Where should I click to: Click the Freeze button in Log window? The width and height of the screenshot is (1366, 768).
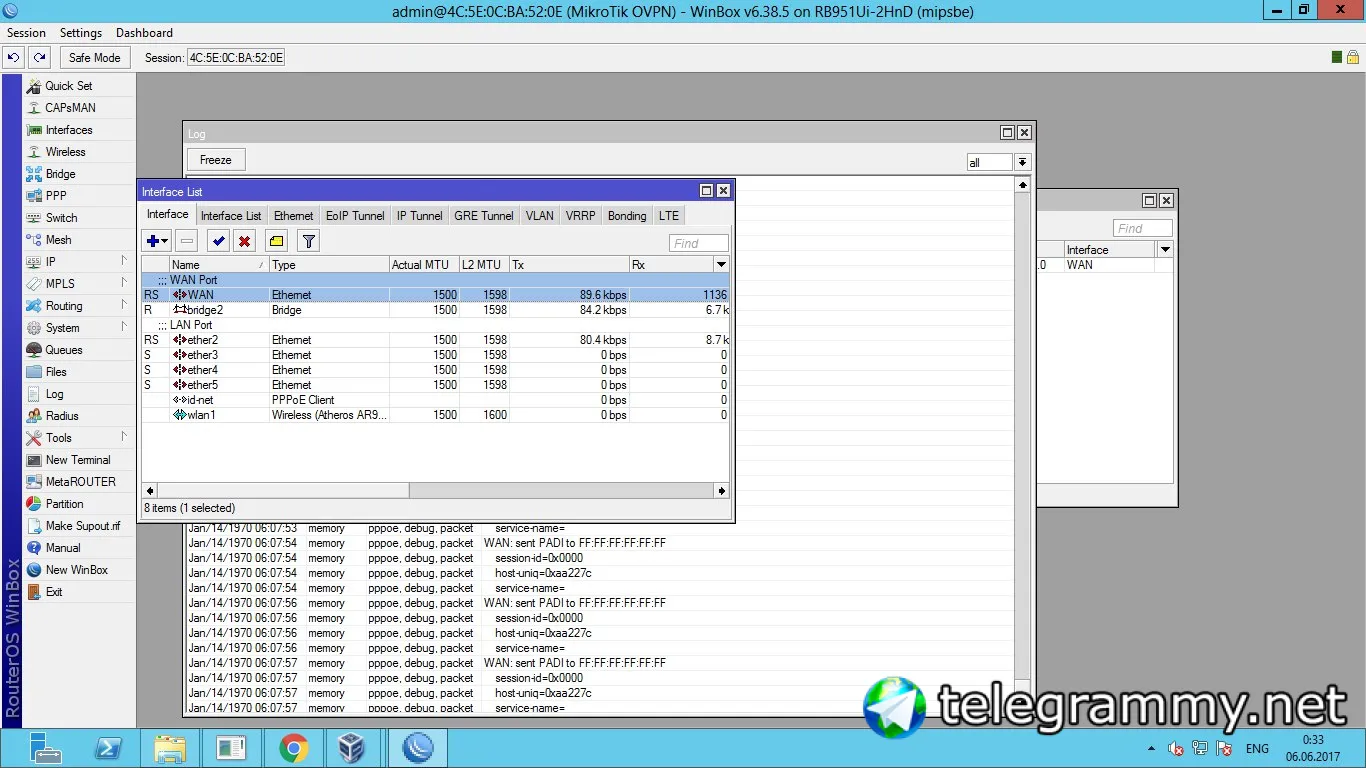coord(216,160)
